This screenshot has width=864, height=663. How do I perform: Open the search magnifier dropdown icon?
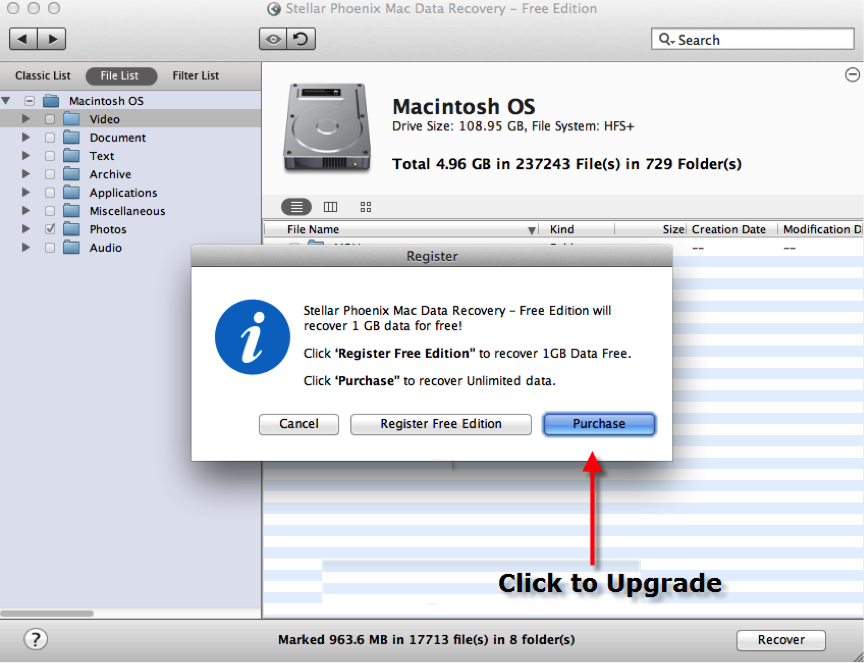click(x=666, y=40)
